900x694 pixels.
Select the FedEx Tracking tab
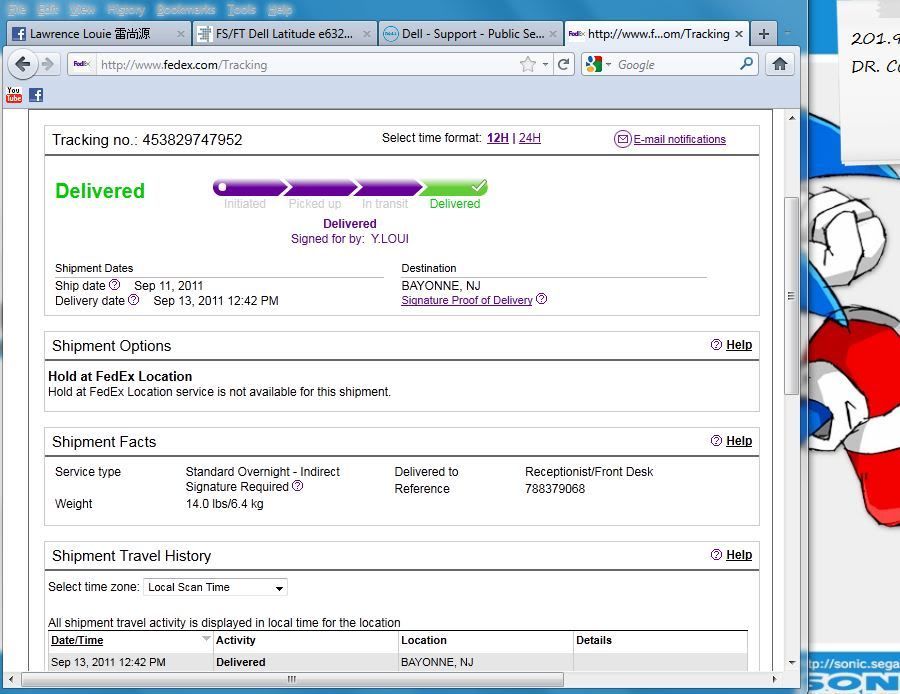point(656,34)
